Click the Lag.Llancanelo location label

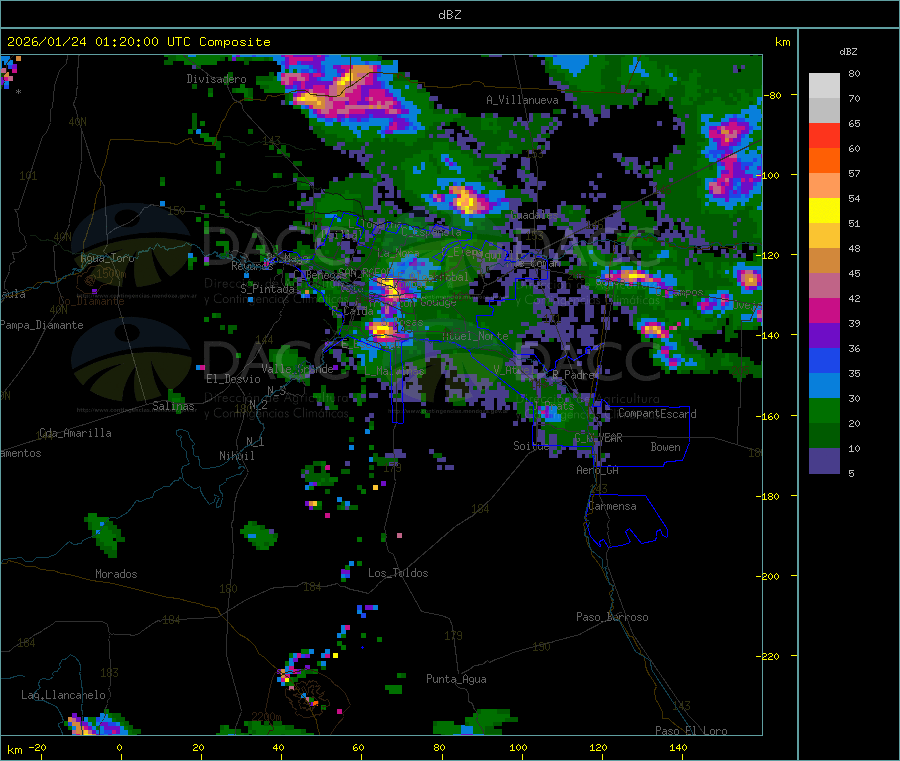pos(63,695)
